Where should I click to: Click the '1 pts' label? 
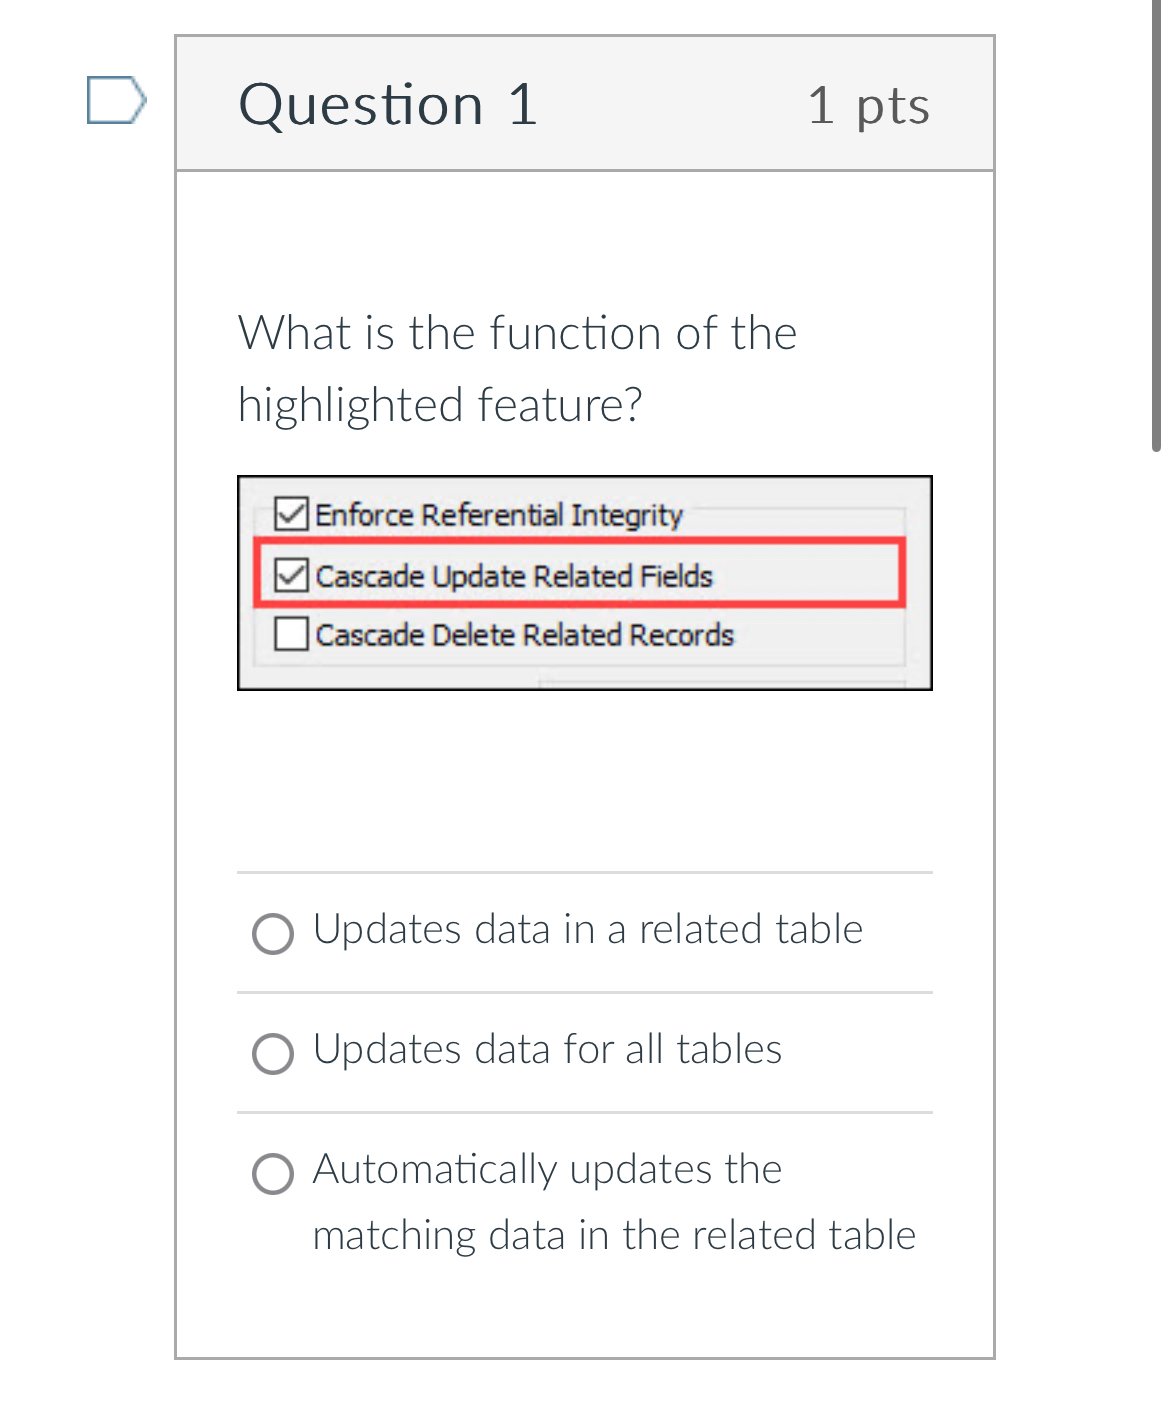click(870, 105)
